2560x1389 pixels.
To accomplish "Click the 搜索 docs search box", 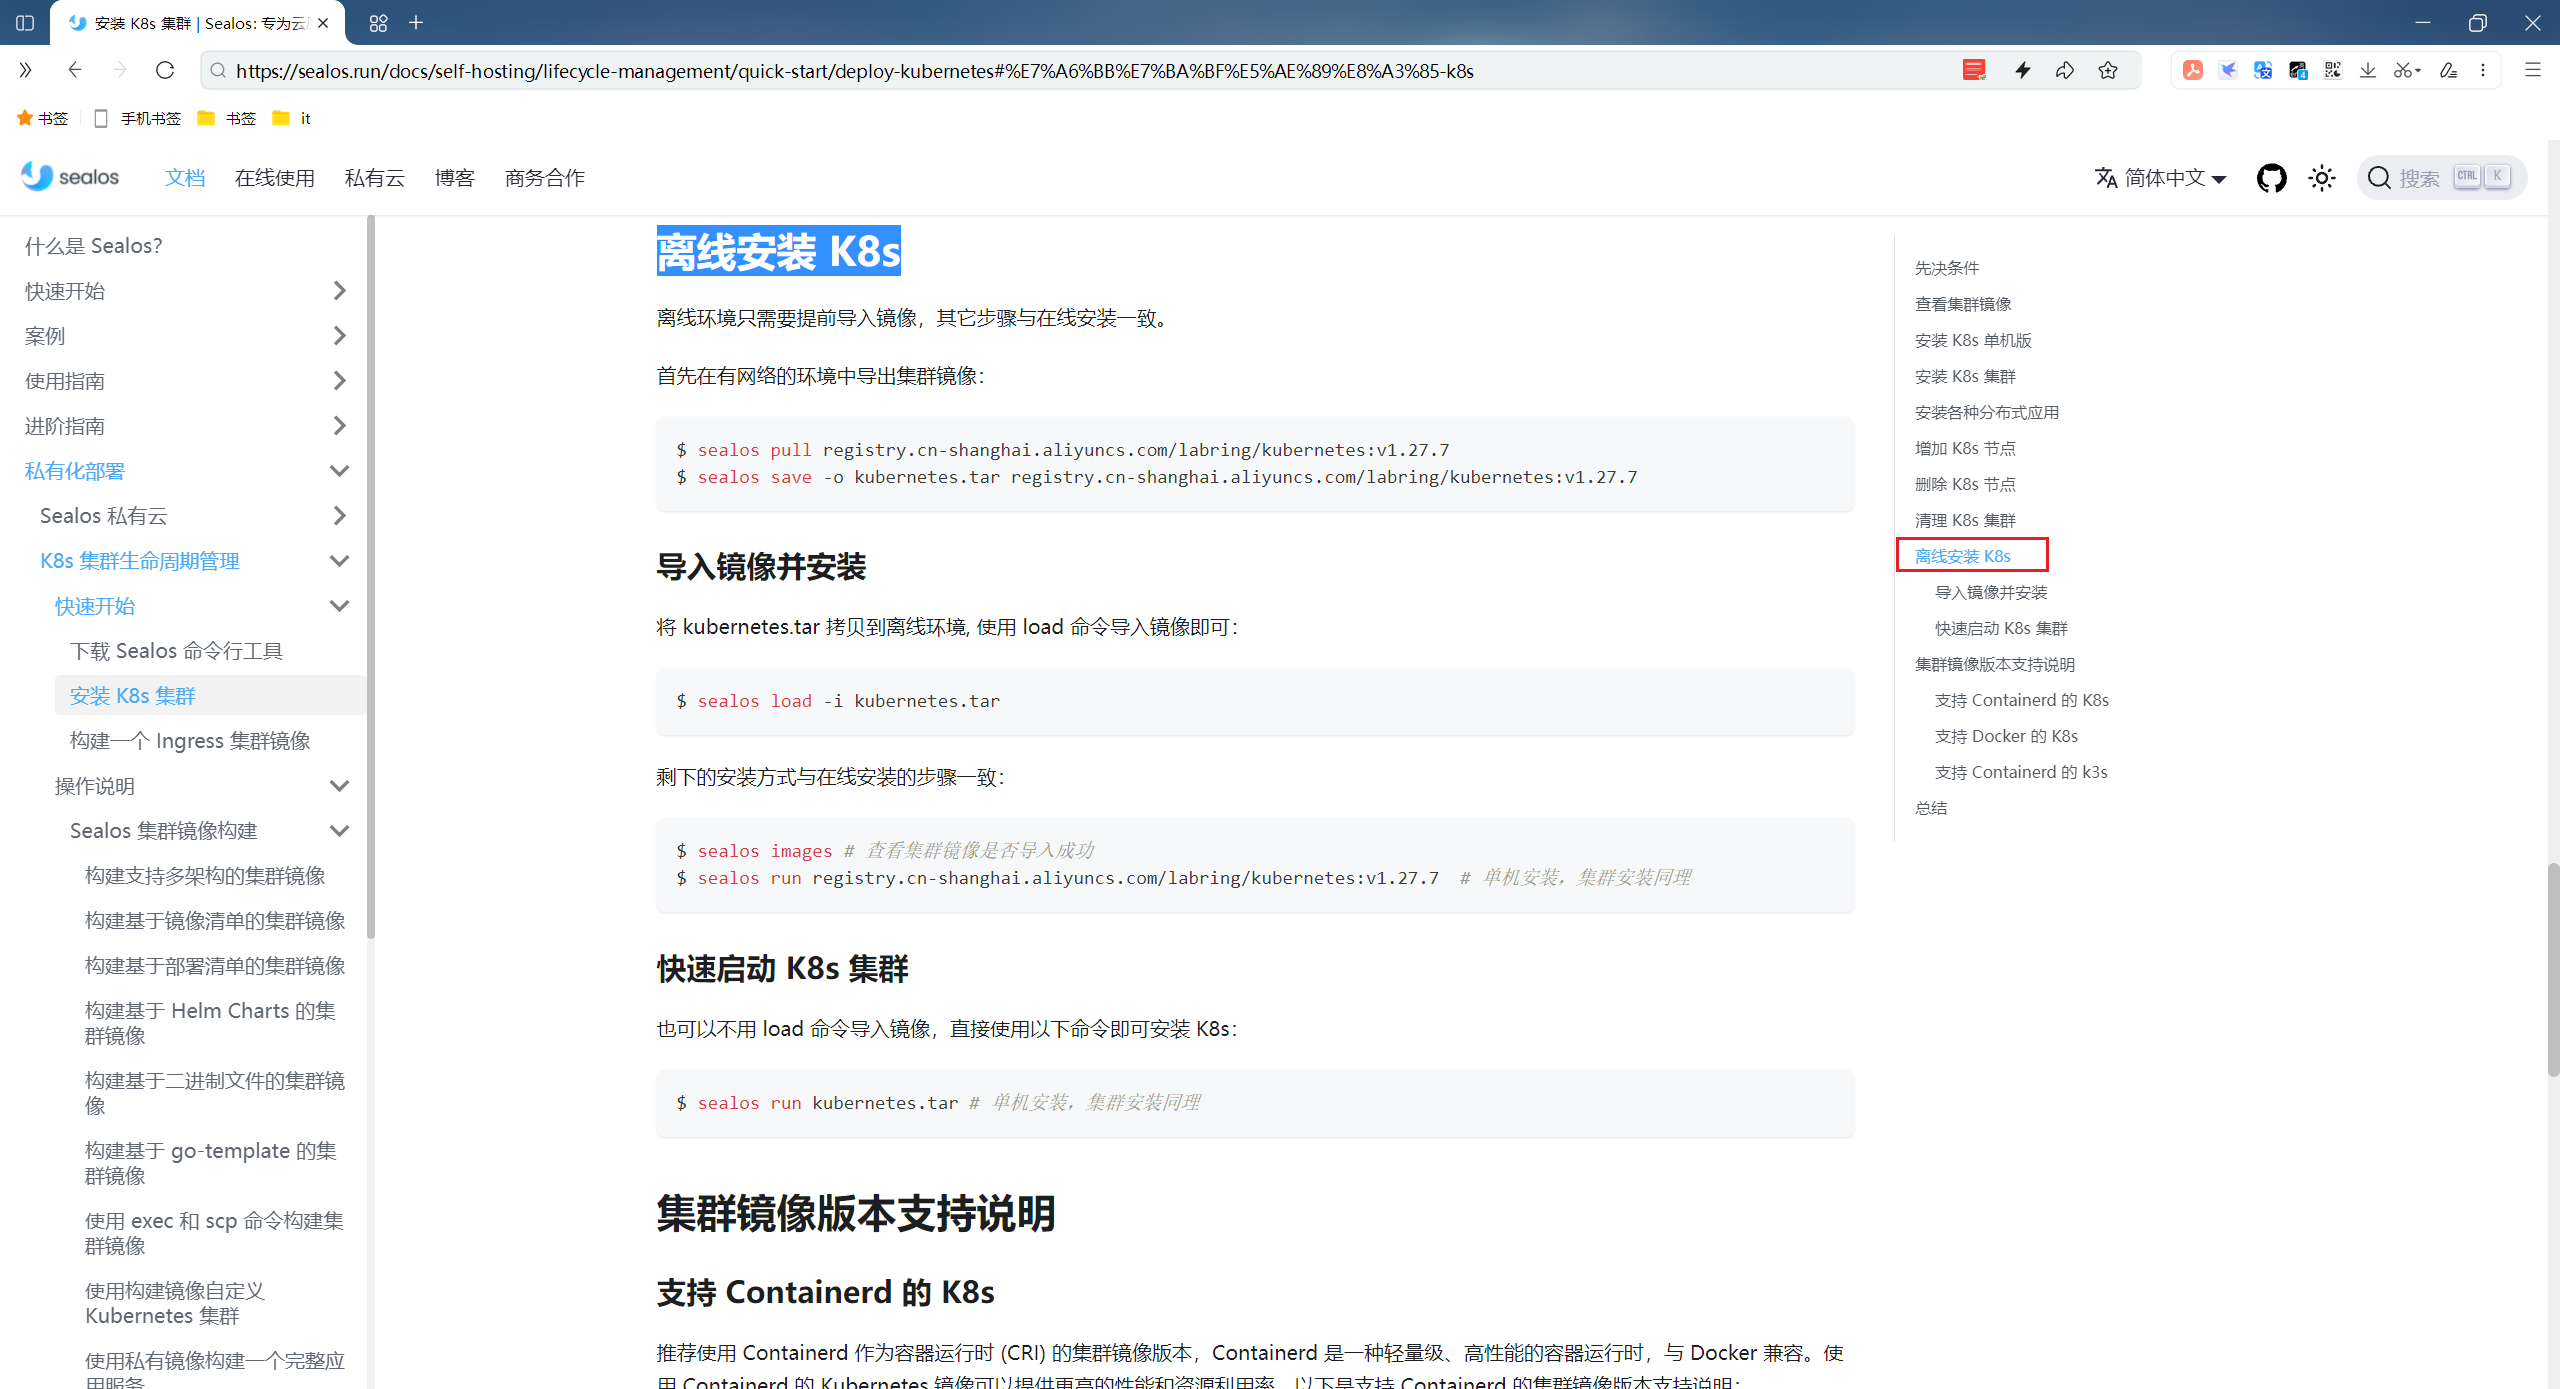I will (x=2442, y=178).
